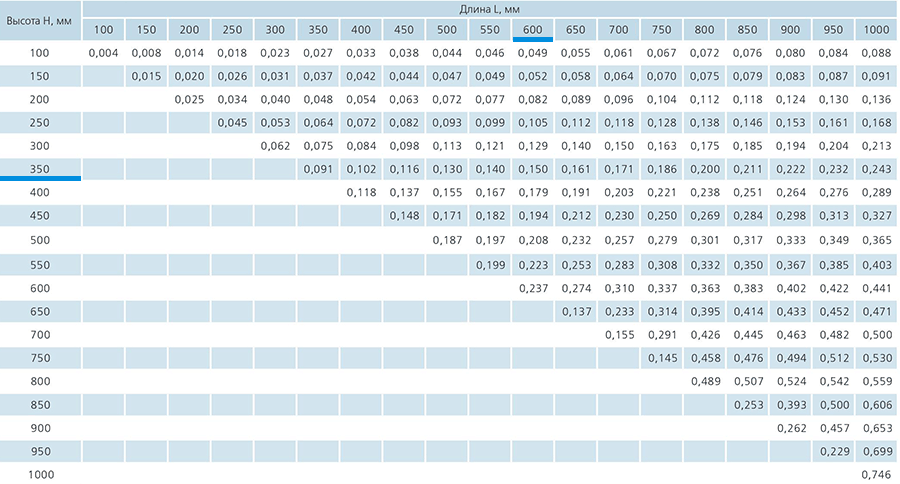Click the value 0,237 in row 600
900x484 pixels.
[533, 289]
